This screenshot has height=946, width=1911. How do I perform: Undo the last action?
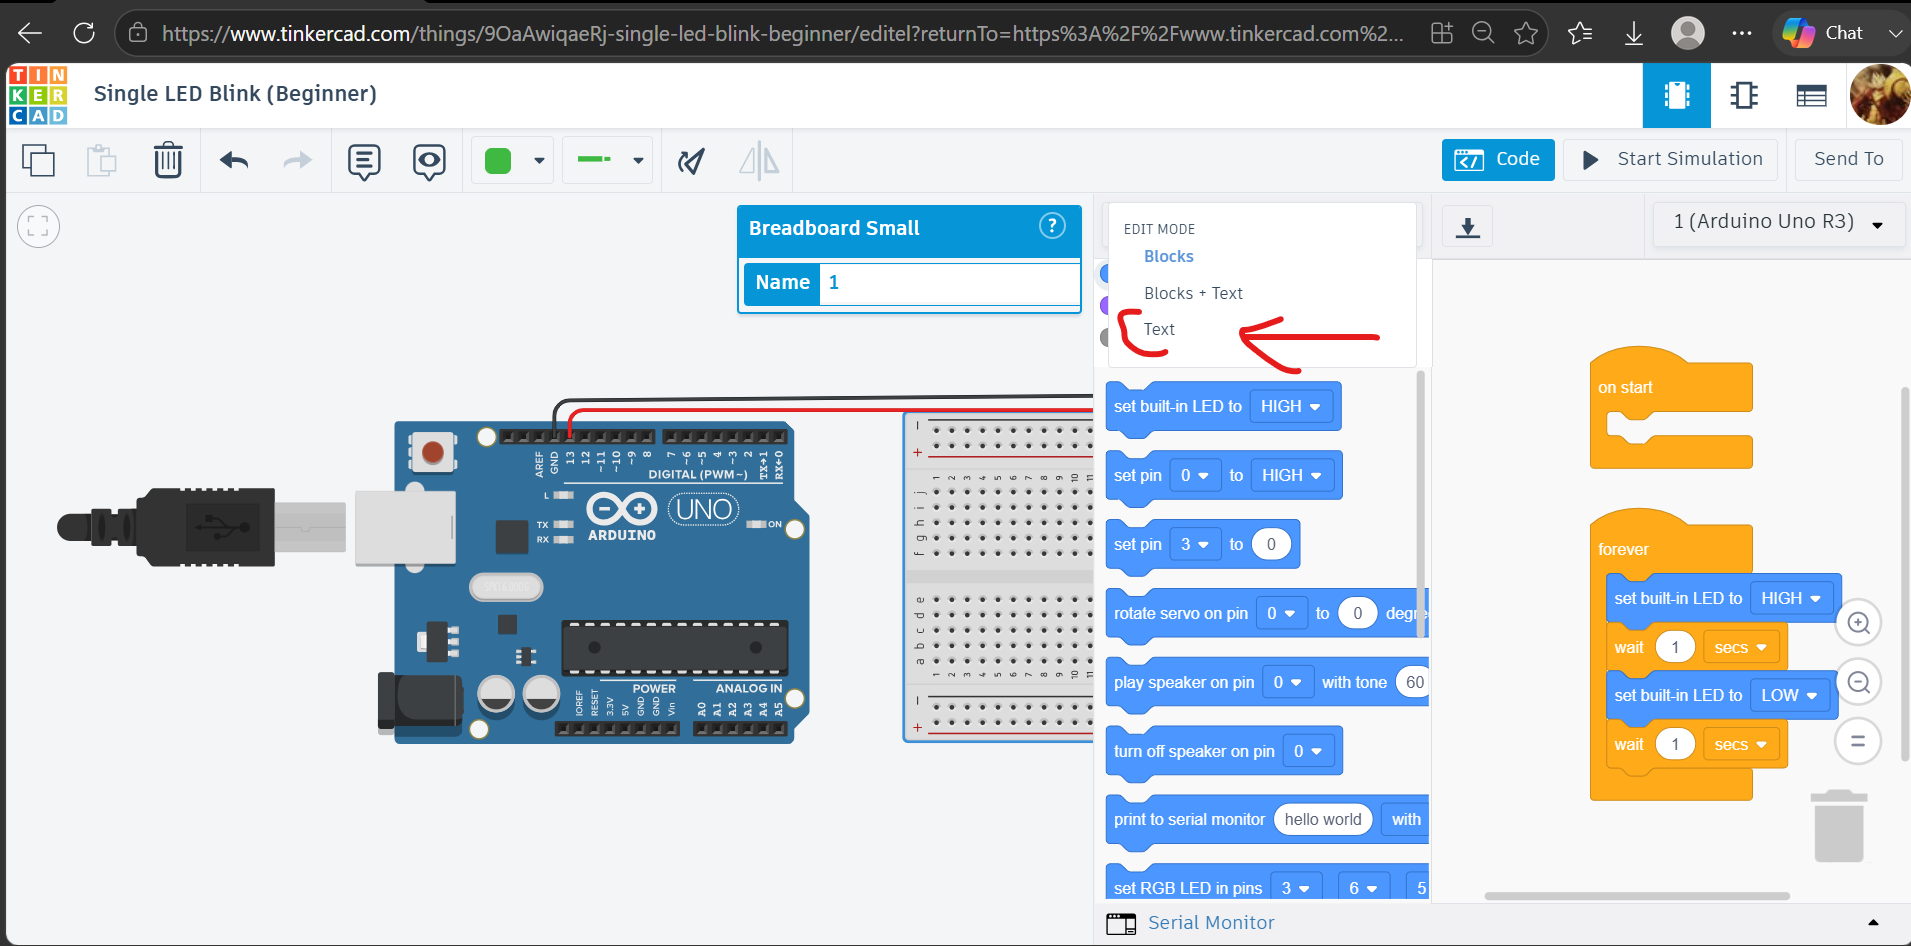tap(234, 160)
